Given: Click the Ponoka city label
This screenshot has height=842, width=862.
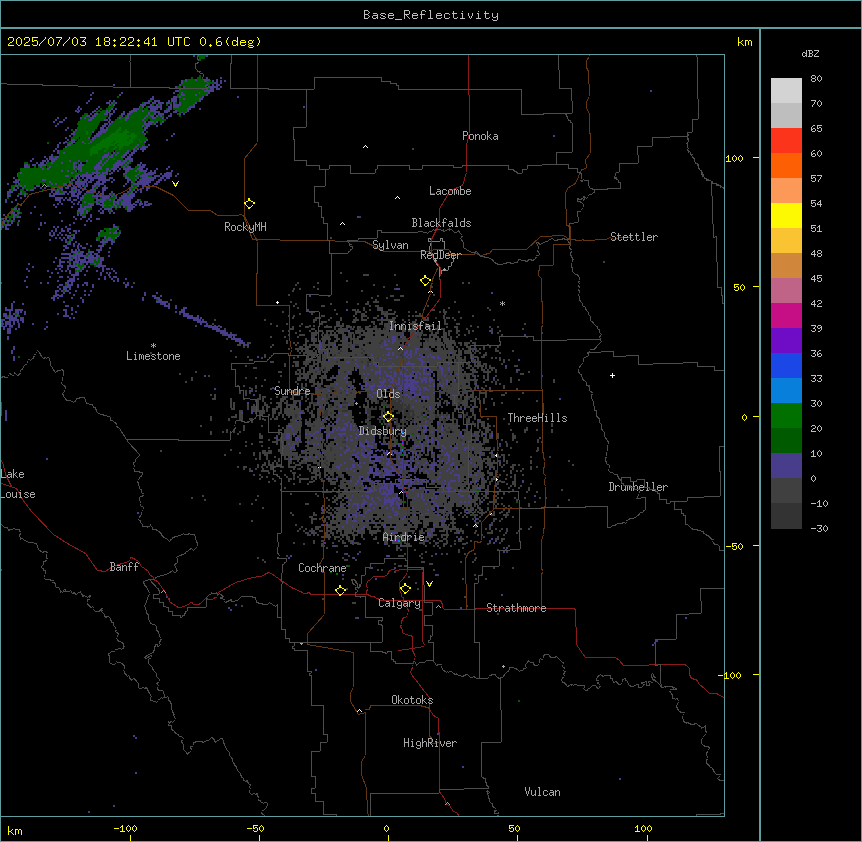Looking at the screenshot, I should (480, 136).
